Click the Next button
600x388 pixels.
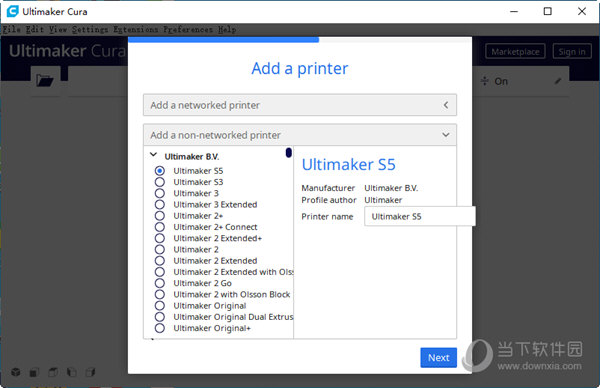coord(439,357)
